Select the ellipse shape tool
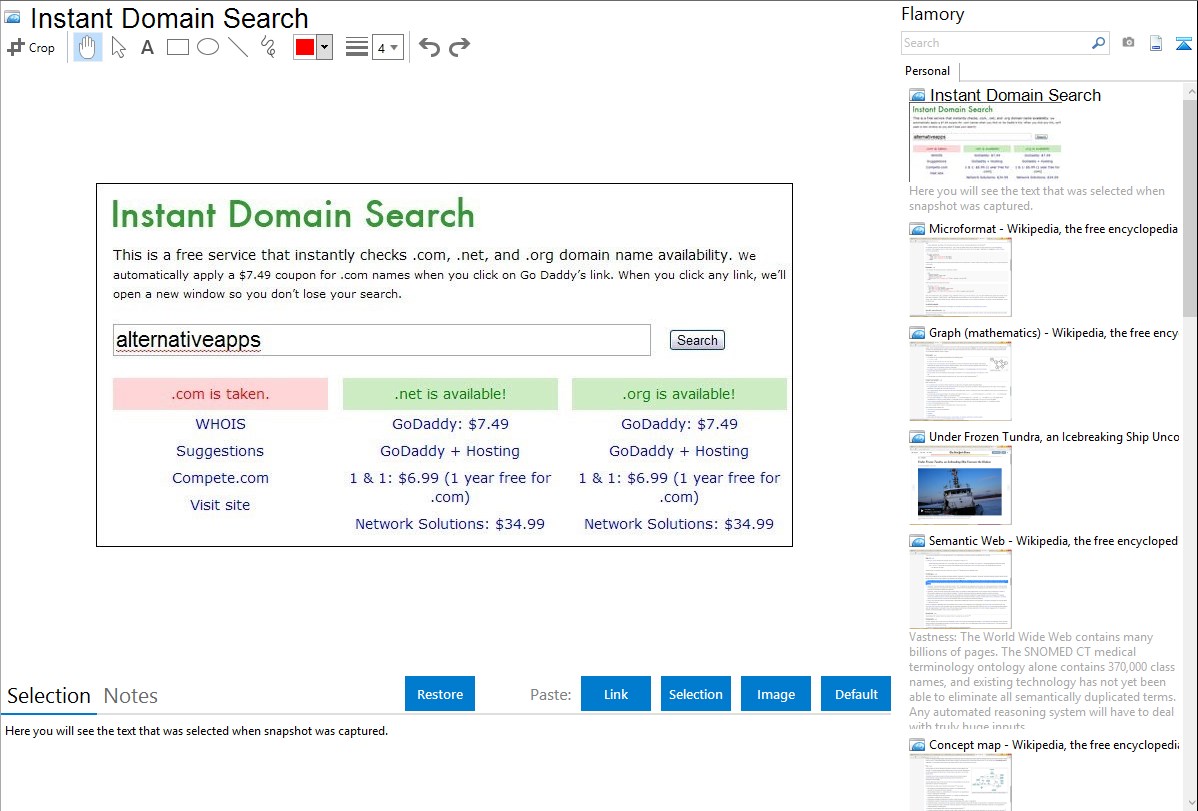The image size is (1198, 811). 208,47
